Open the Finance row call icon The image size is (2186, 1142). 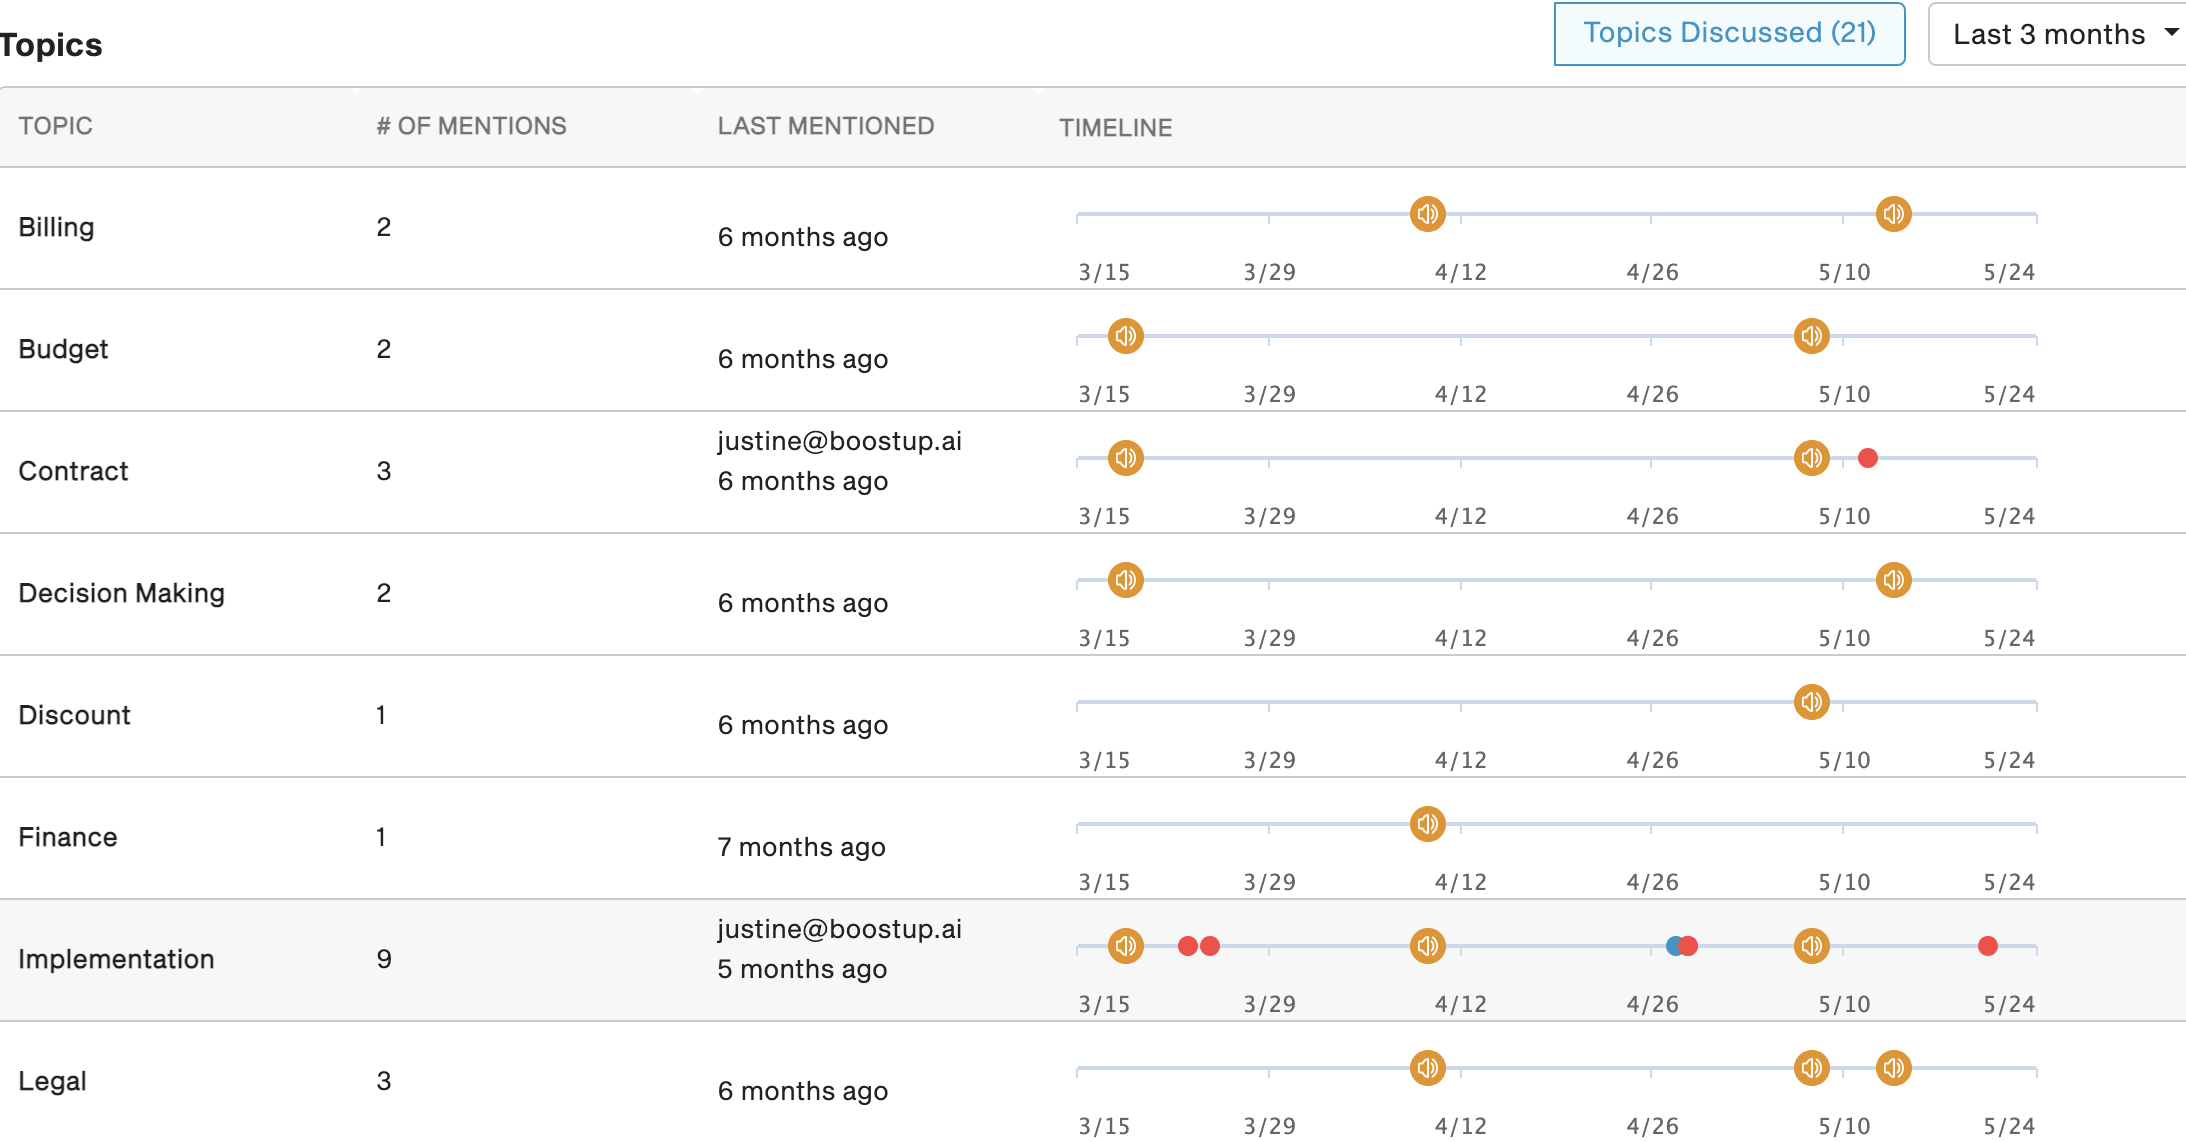1427,824
